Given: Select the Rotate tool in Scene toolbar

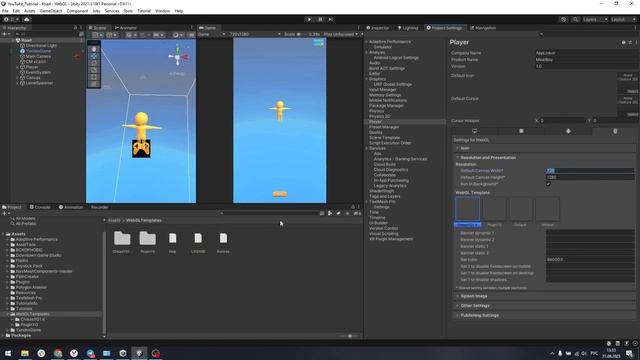Looking at the screenshot, I should pyautogui.click(x=94, y=63).
